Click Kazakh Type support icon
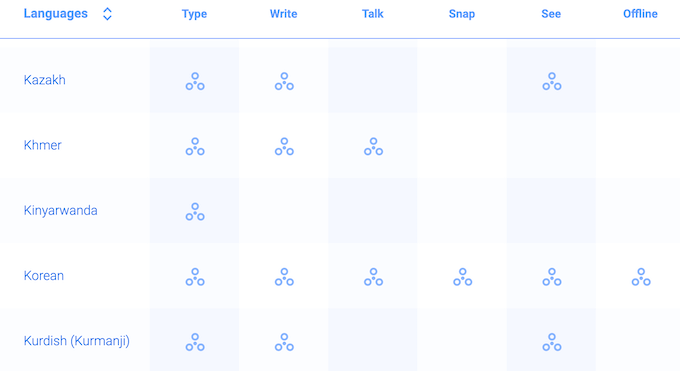The height and width of the screenshot is (371, 680). coord(195,81)
